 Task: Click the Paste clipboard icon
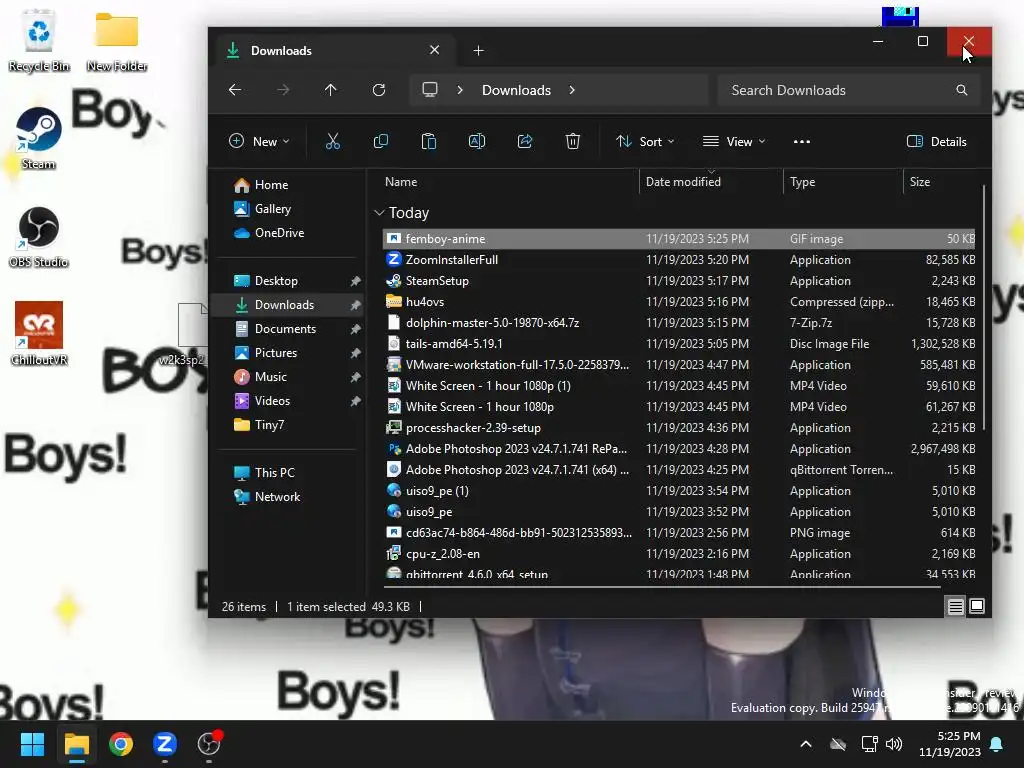428,141
